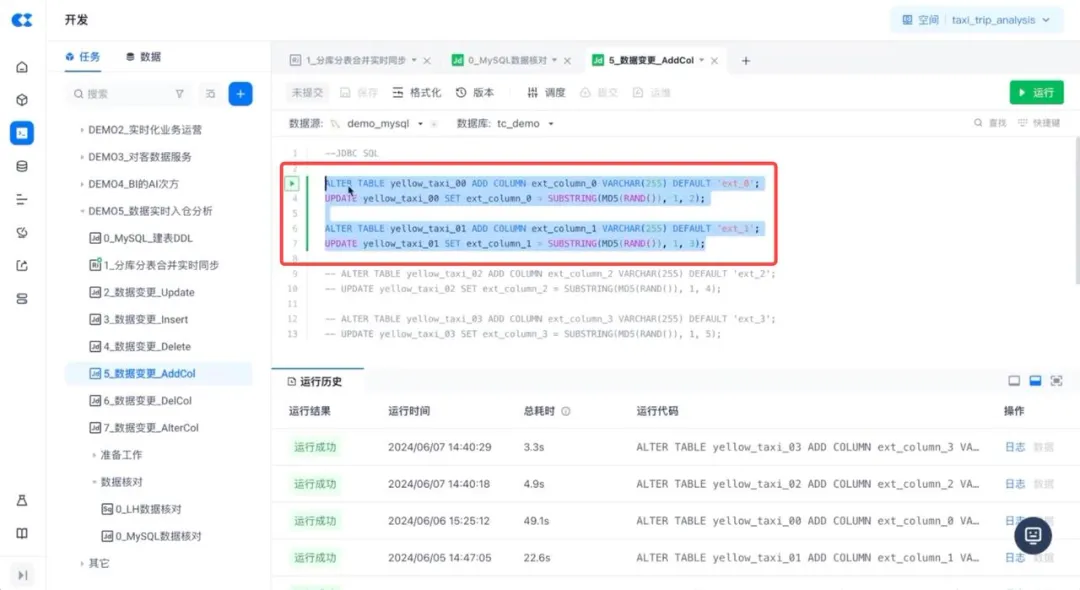Open the home icon in left sidebar
Viewport: 1080px width, 590px height.
[x=22, y=67]
